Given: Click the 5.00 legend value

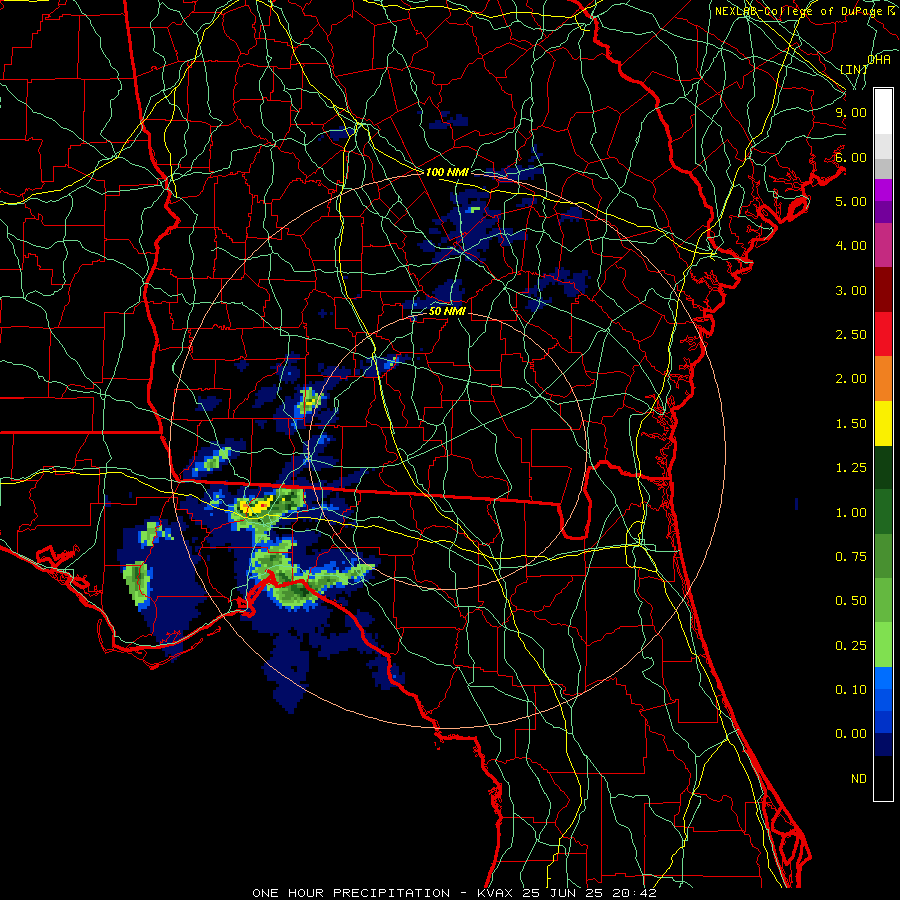Looking at the screenshot, I should (851, 201).
